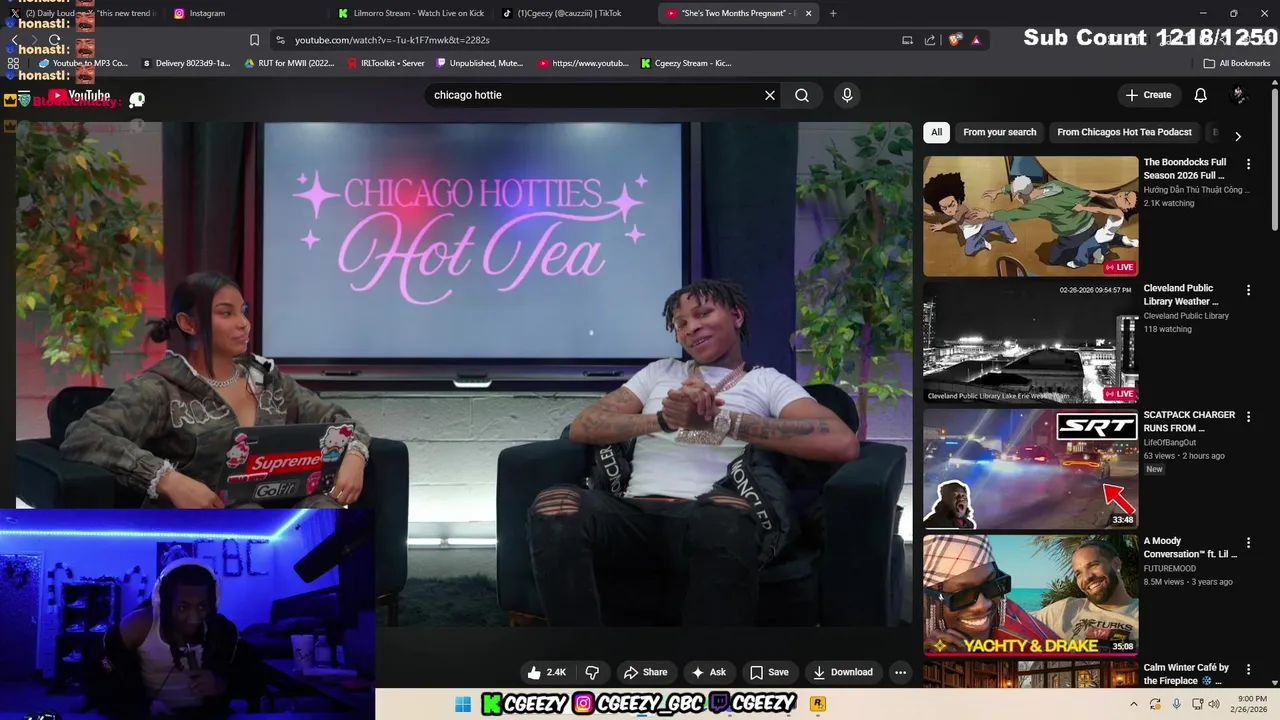Open "RUT for MWII" bookmark
Screen dimensions: 1280x720
tap(290, 63)
